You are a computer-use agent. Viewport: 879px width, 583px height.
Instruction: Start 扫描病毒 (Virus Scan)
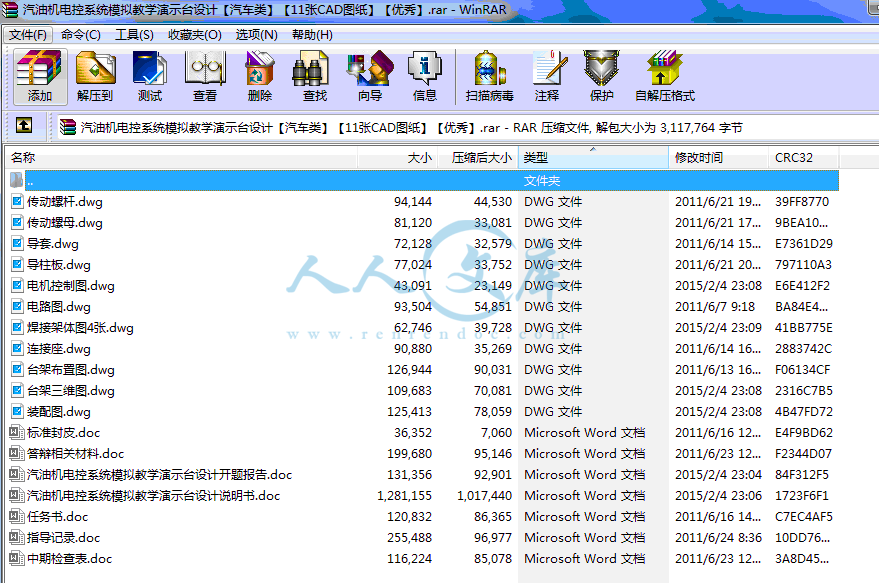(489, 76)
